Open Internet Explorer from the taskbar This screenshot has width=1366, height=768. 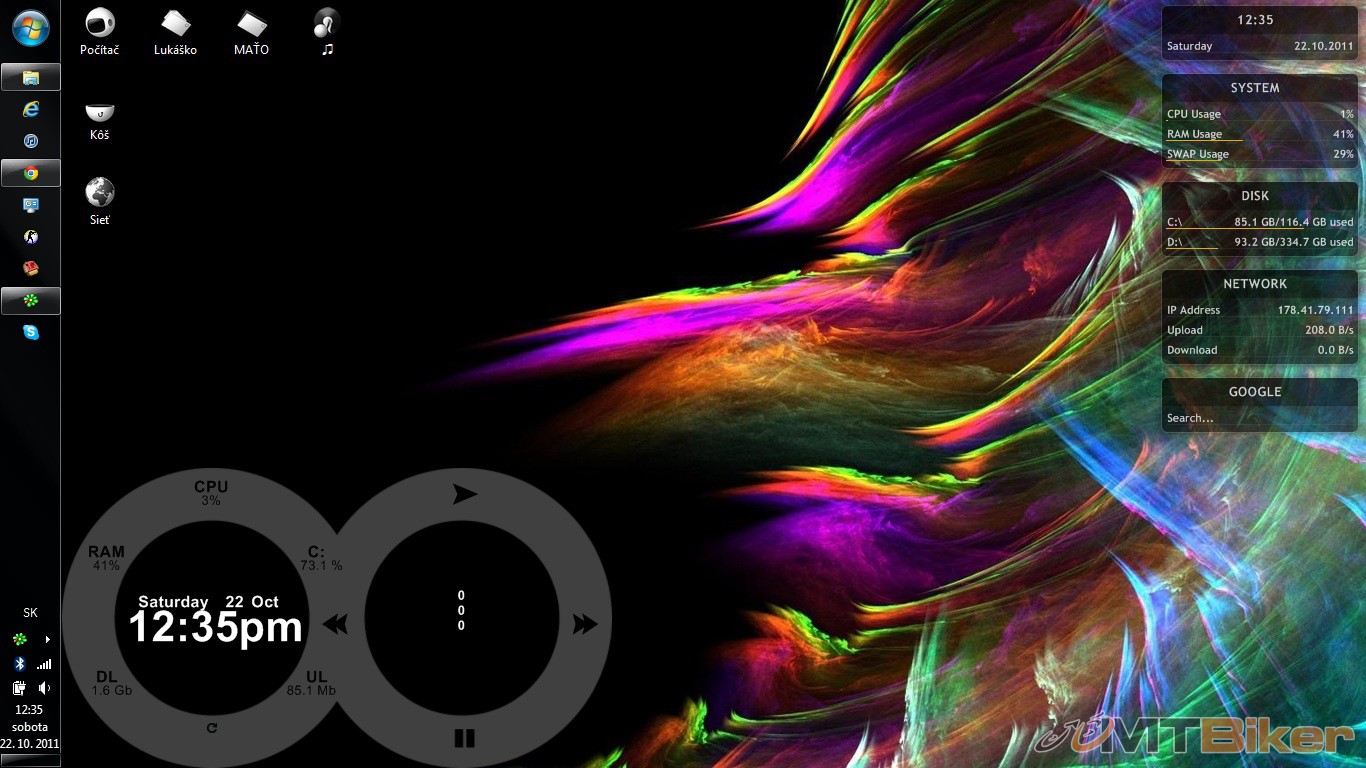tap(31, 109)
